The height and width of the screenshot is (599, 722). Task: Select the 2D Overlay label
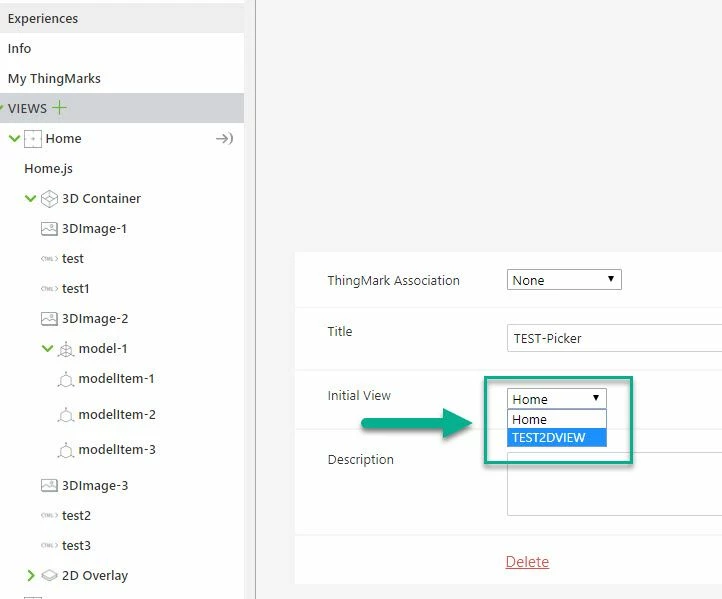coord(95,576)
